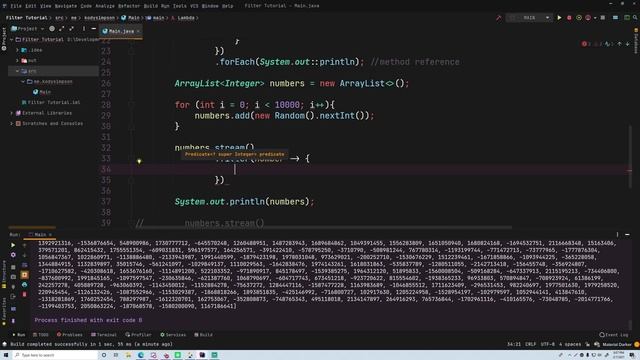Open the Event Log
640x360 pixels.
point(614,335)
